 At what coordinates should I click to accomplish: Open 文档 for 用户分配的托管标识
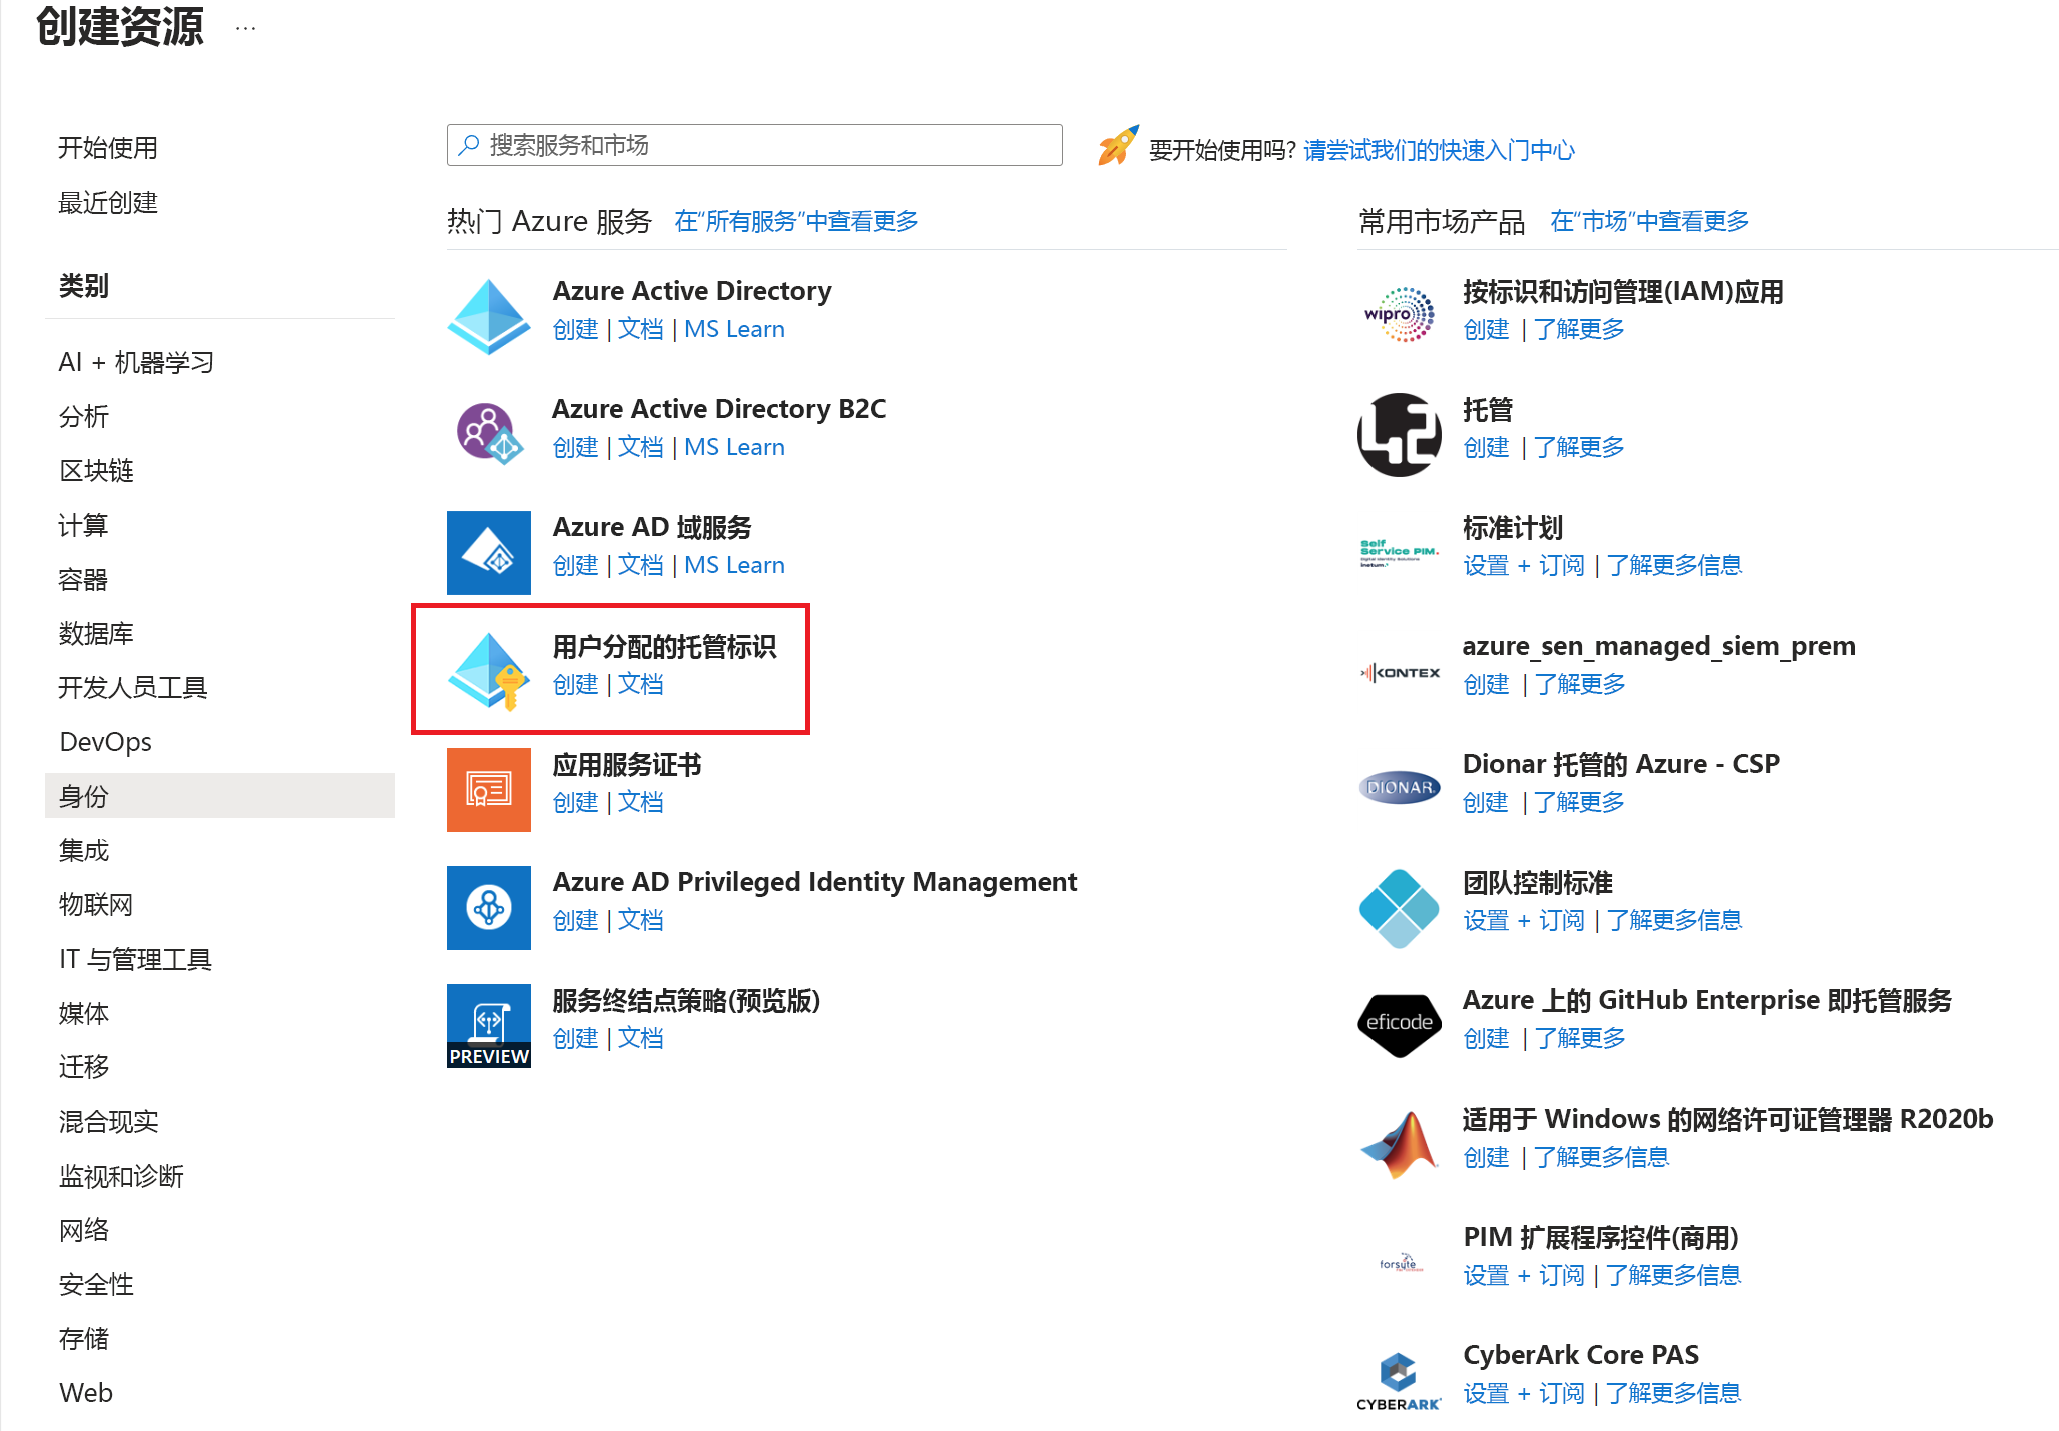[641, 685]
